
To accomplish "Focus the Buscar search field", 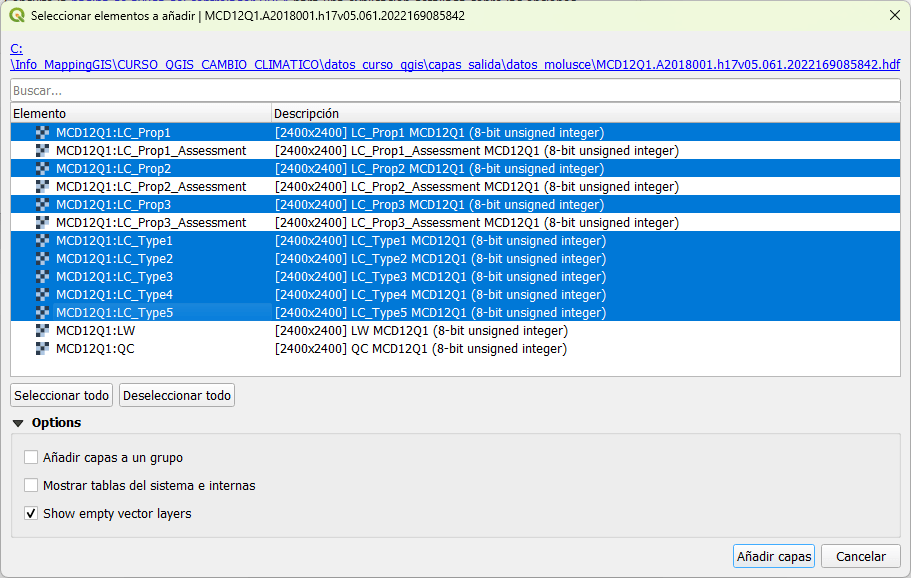I will point(456,91).
